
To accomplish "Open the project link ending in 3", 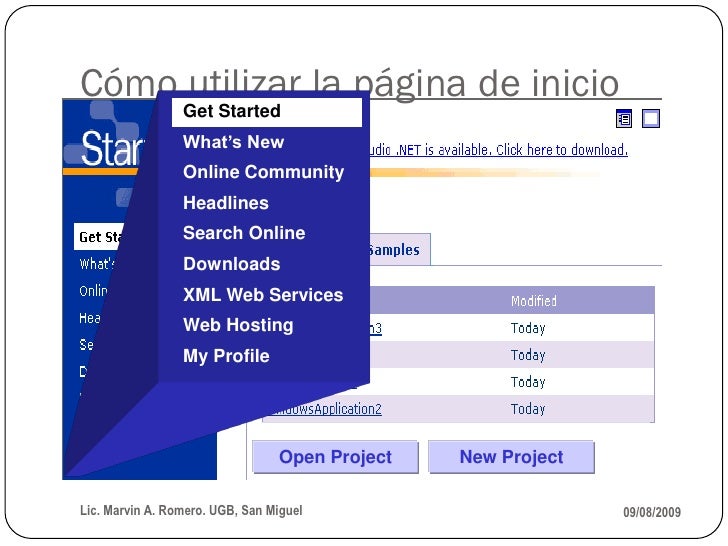I will pyautogui.click(x=376, y=329).
